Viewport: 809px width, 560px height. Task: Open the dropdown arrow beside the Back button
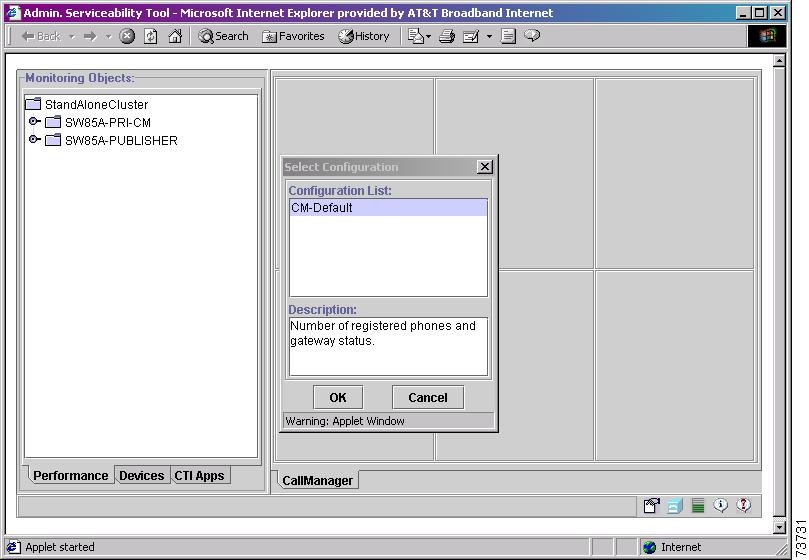click(72, 37)
